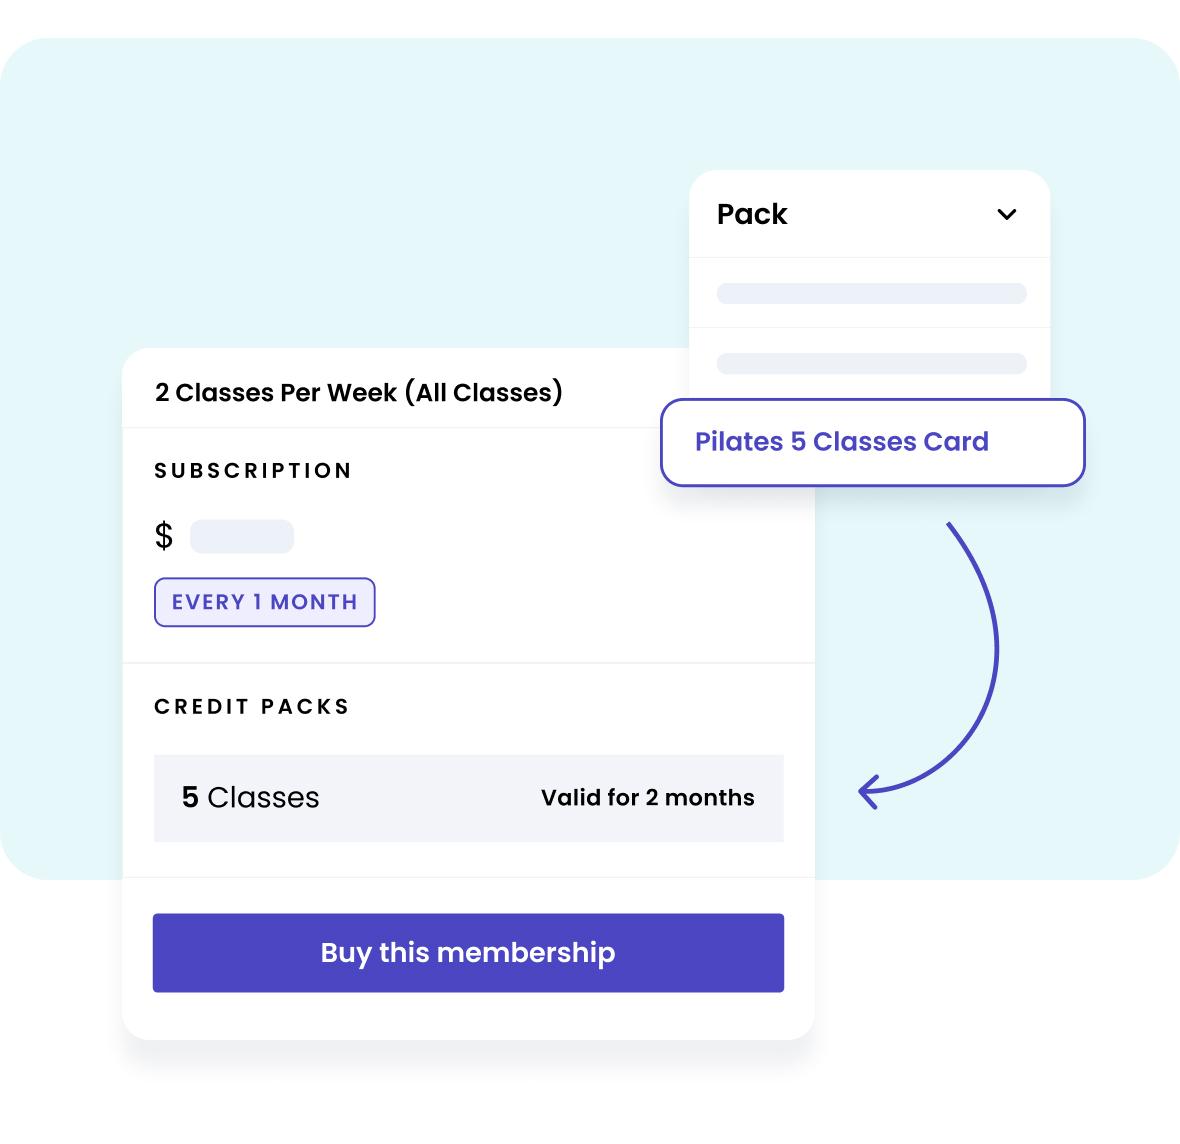The image size is (1180, 1144).
Task: Choose the second placeholder option under Pack
Action: [871, 363]
